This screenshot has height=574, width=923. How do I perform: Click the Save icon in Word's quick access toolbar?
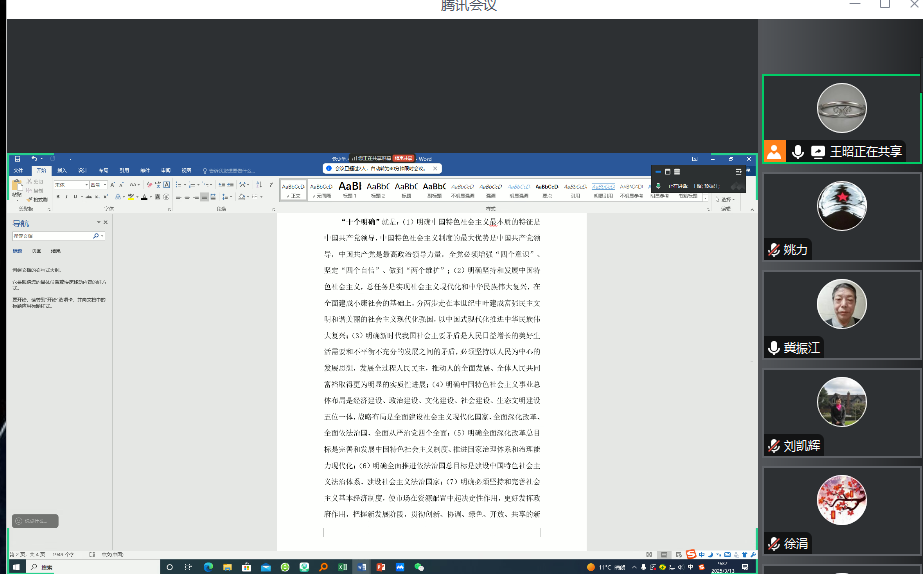(18, 159)
